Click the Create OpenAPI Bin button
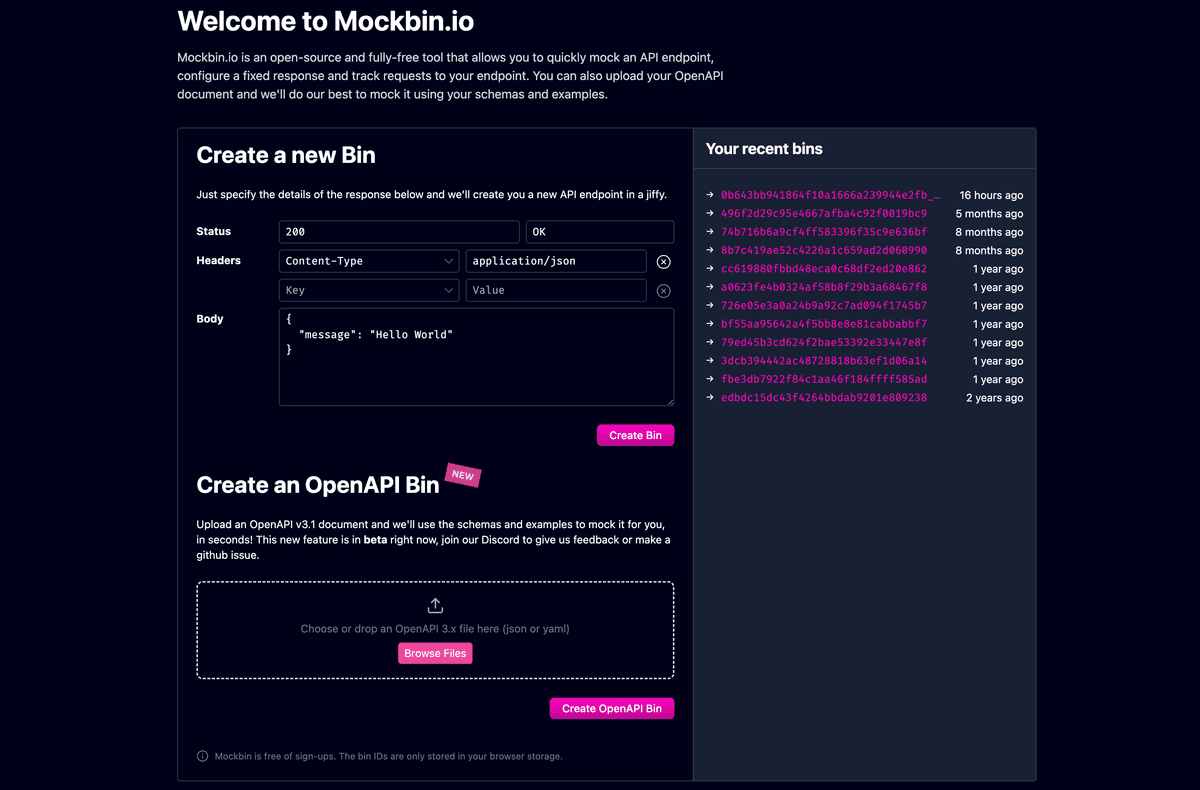This screenshot has width=1200, height=790. [x=611, y=708]
